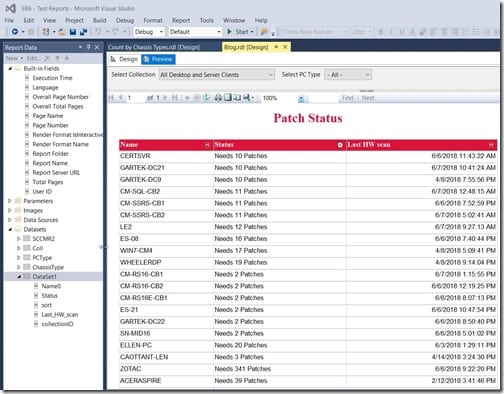Image resolution: width=504 pixels, height=394 pixels.
Task: Switch to the Design view tab
Action: coord(124,59)
